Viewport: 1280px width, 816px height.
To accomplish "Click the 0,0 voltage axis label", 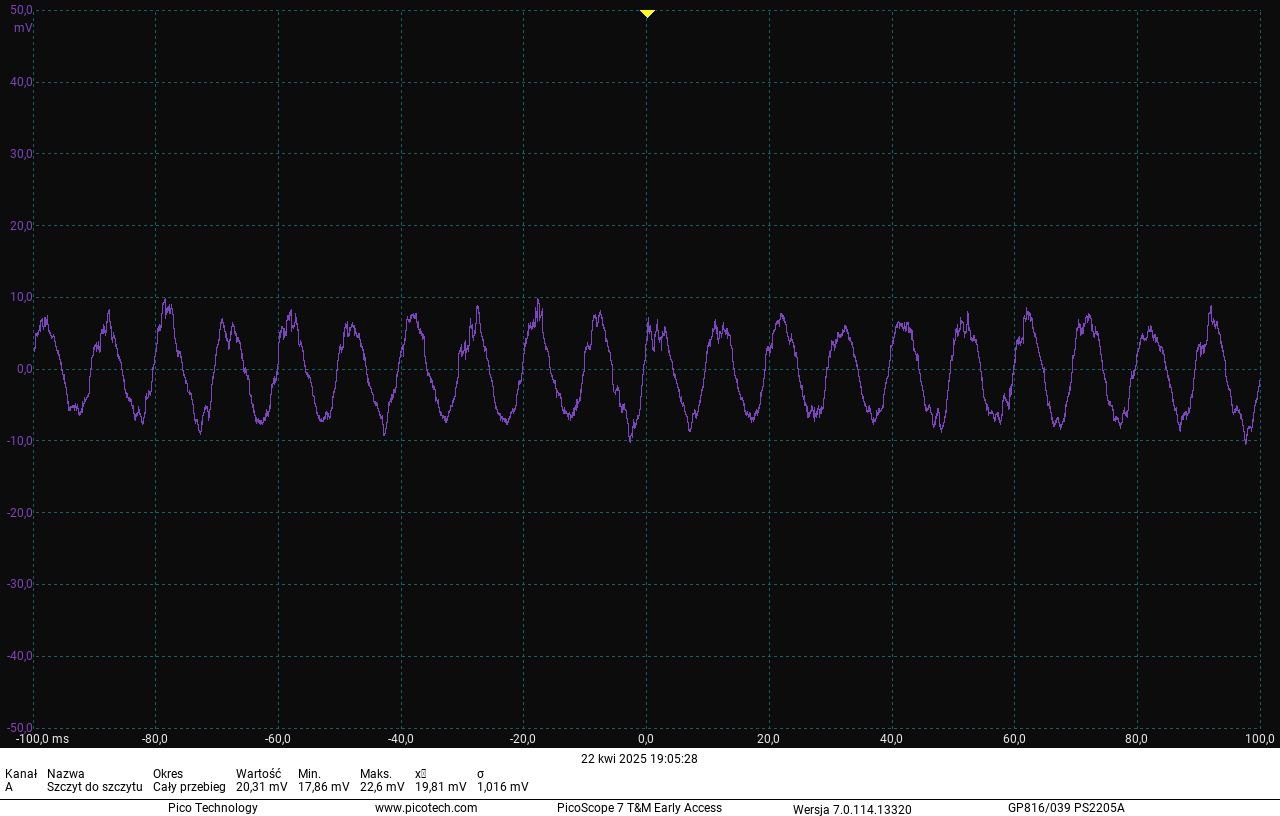I will point(25,369).
